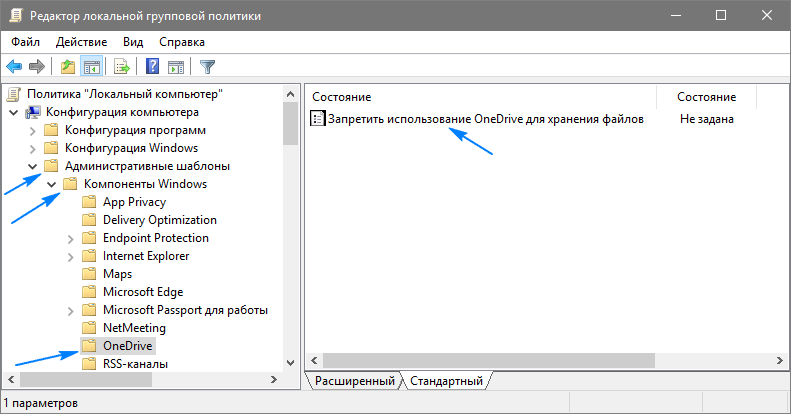Screen dimensions: 791x414
Task: Switch to the Расширенный tab
Action: pos(355,381)
